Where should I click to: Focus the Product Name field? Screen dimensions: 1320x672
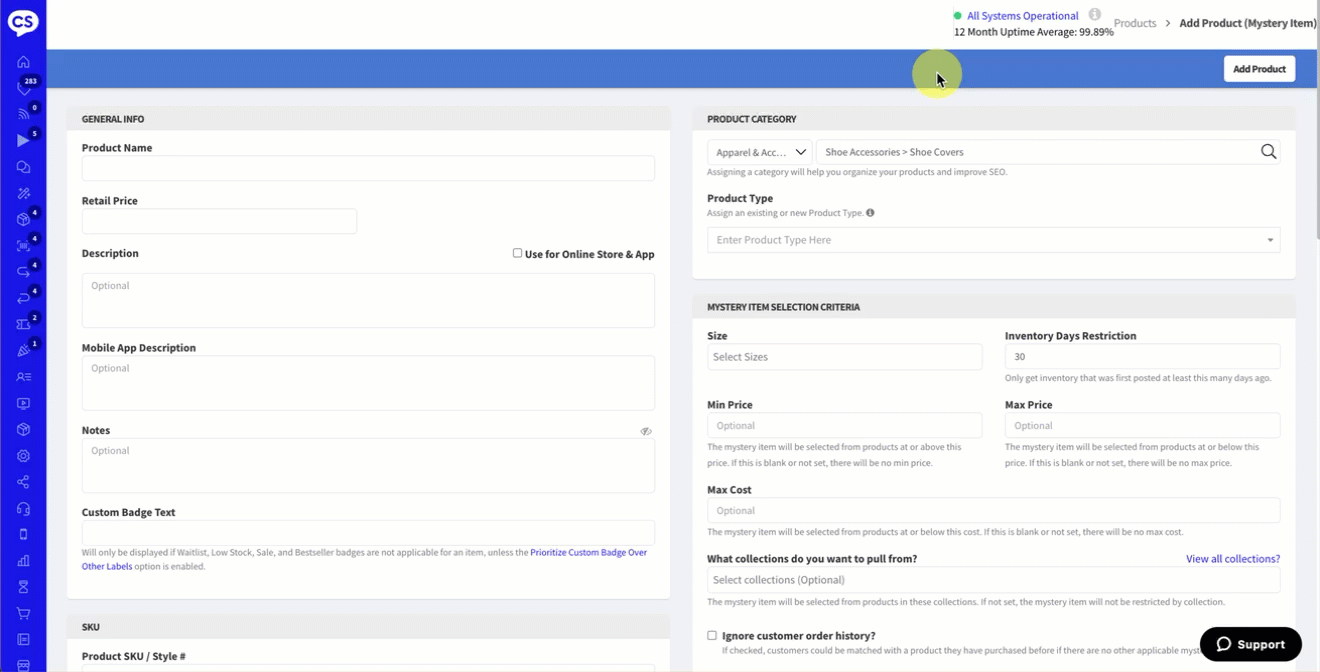pos(368,168)
